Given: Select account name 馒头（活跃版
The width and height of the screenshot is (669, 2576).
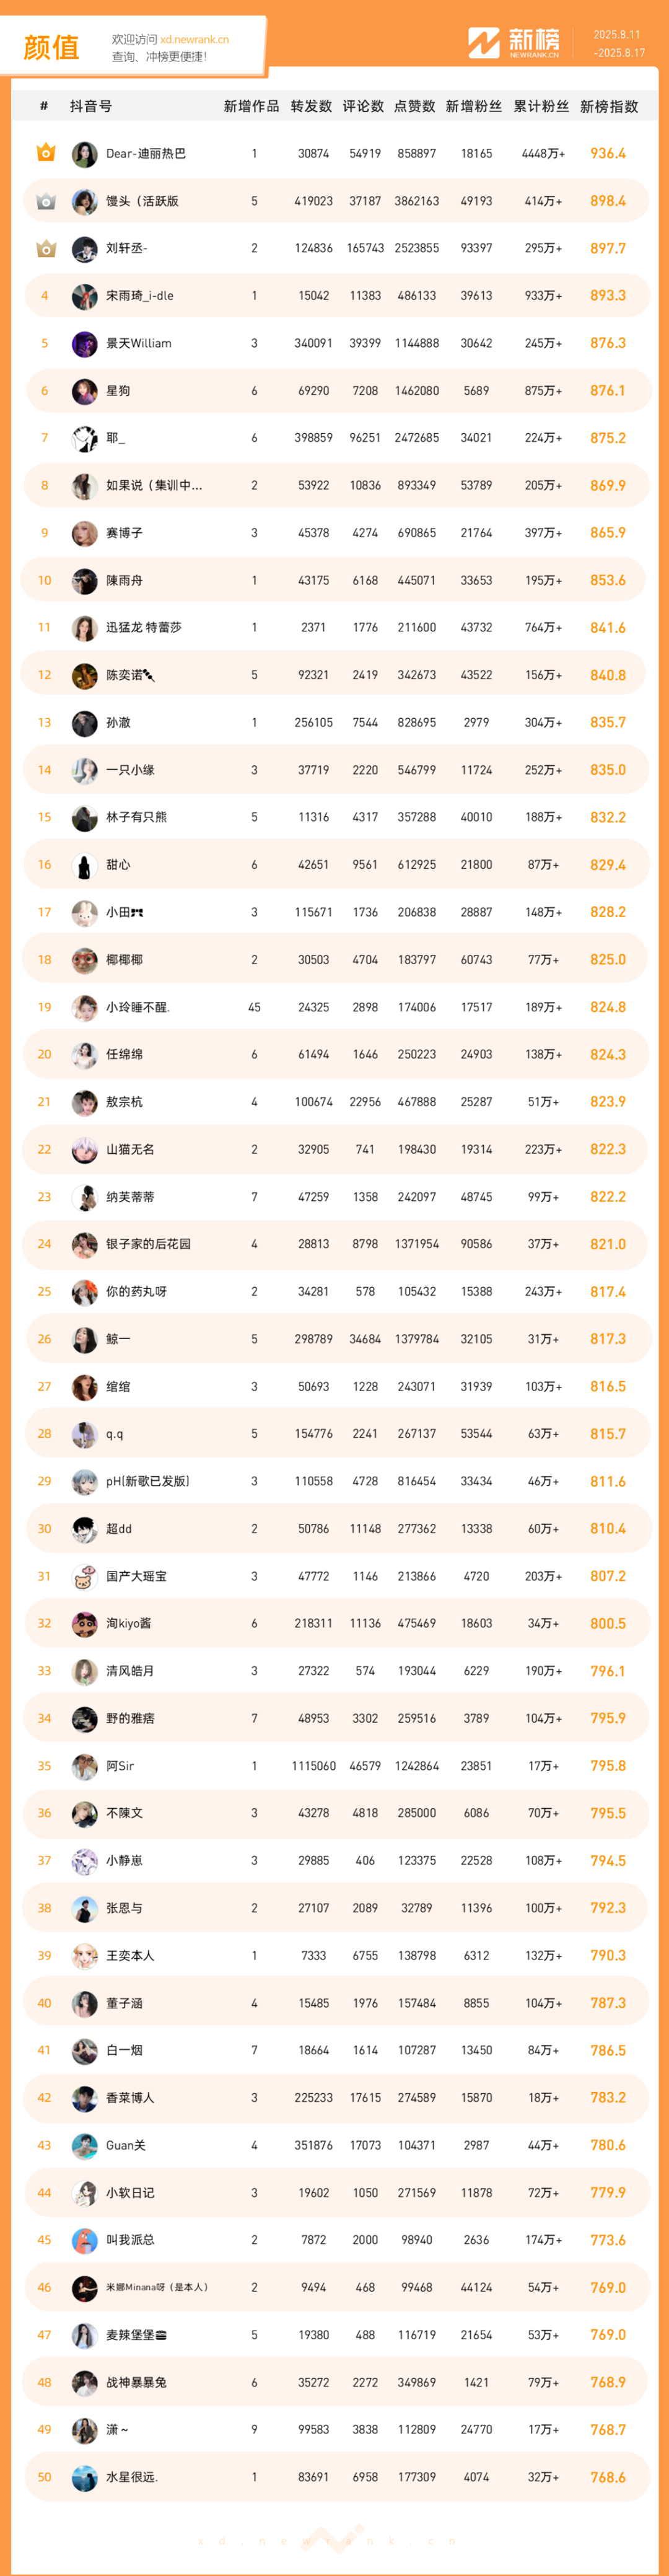Looking at the screenshot, I should (142, 201).
